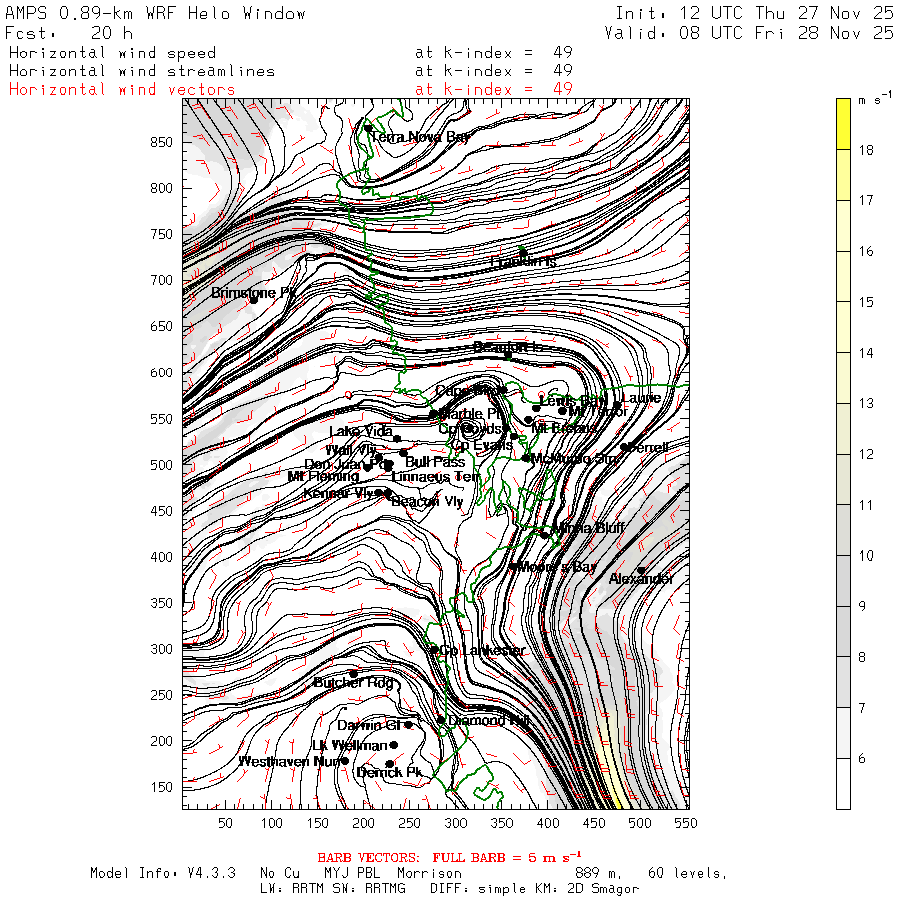The image size is (900, 900).
Task: Click the 'Laurie' map label
Action: 642,397
